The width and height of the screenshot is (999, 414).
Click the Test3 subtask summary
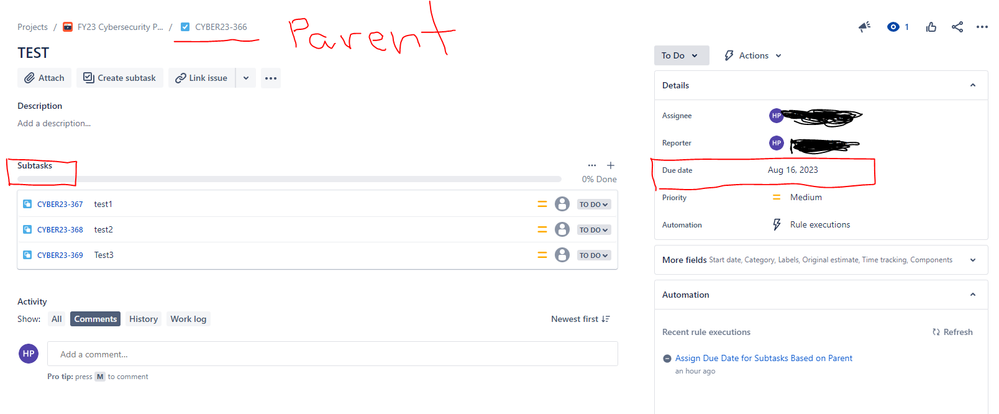pyautogui.click(x=104, y=255)
